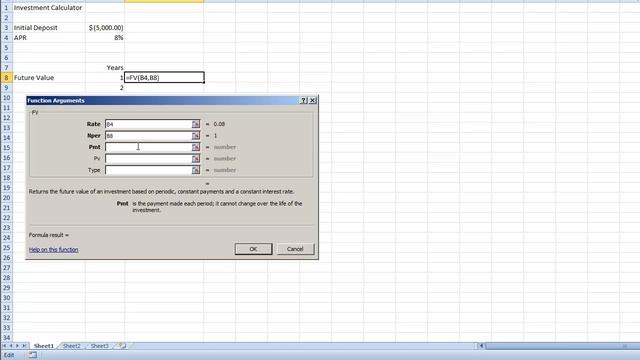The image size is (640, 360).
Task: Click the horizontal scrollbar left arrow
Action: [481, 346]
